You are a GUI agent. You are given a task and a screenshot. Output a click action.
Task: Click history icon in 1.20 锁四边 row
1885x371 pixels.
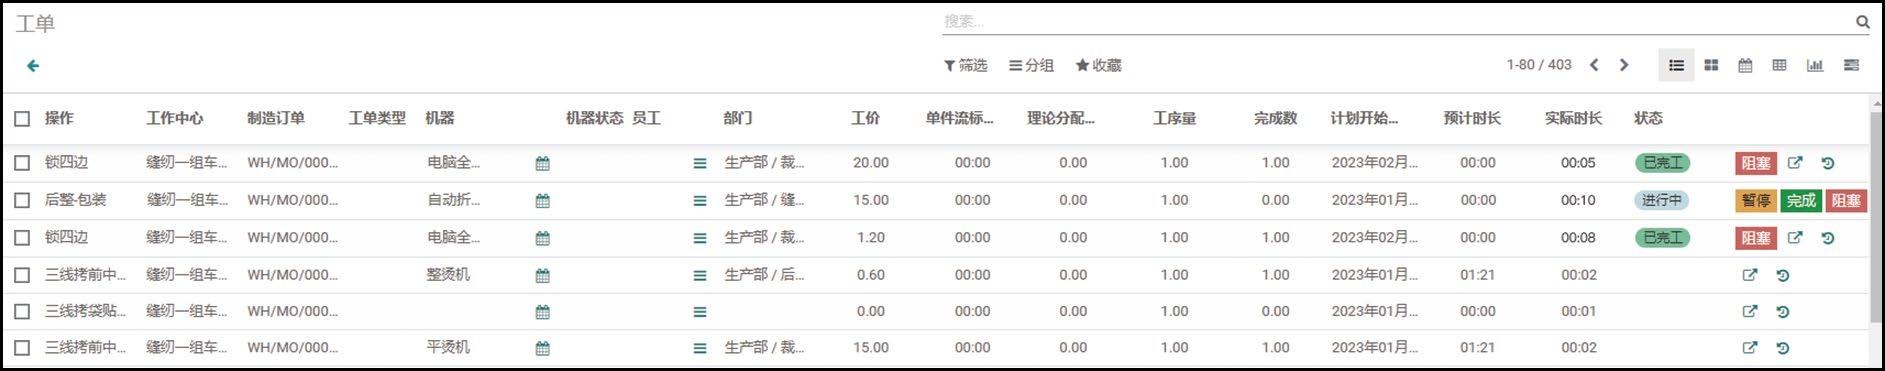1828,238
